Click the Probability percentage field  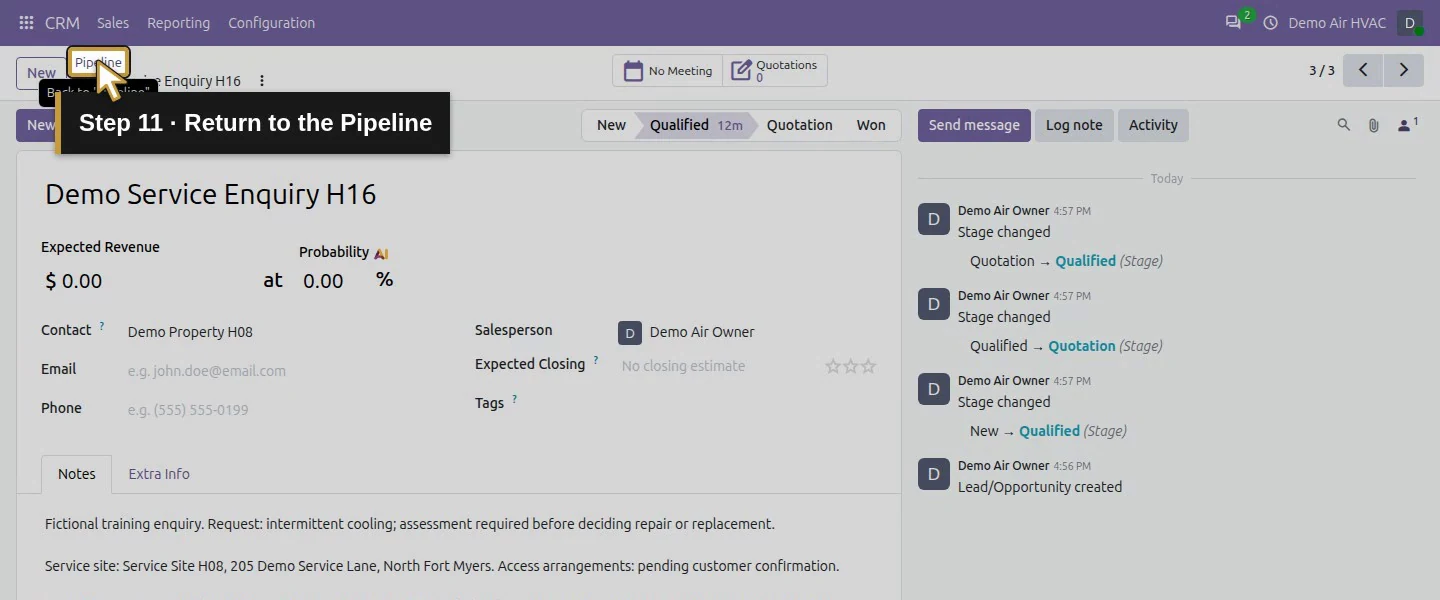pyautogui.click(x=334, y=281)
